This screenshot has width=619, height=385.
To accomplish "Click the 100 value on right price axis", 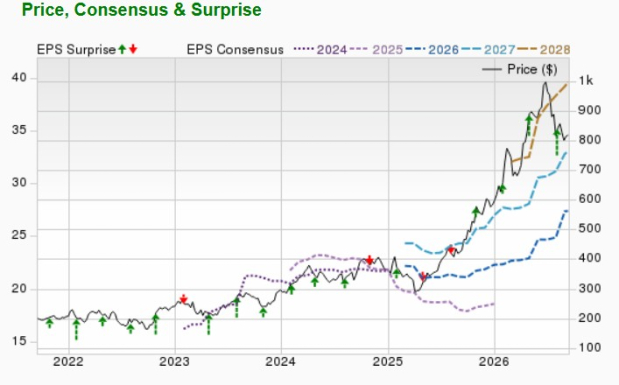I will tap(590, 348).
